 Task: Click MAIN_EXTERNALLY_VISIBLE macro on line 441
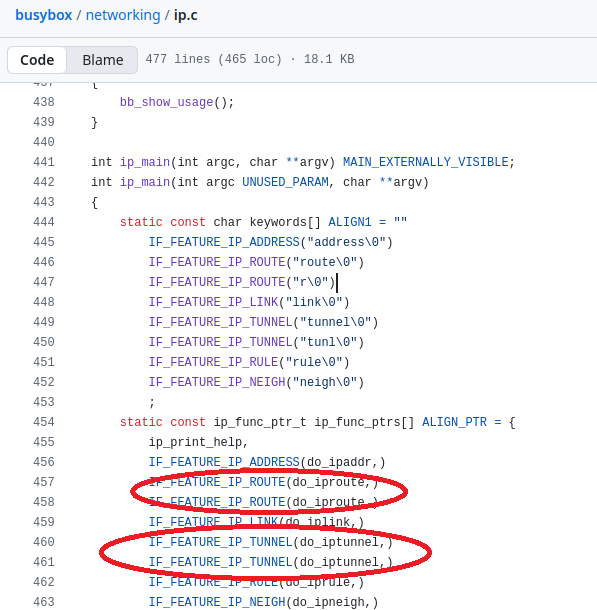click(426, 162)
